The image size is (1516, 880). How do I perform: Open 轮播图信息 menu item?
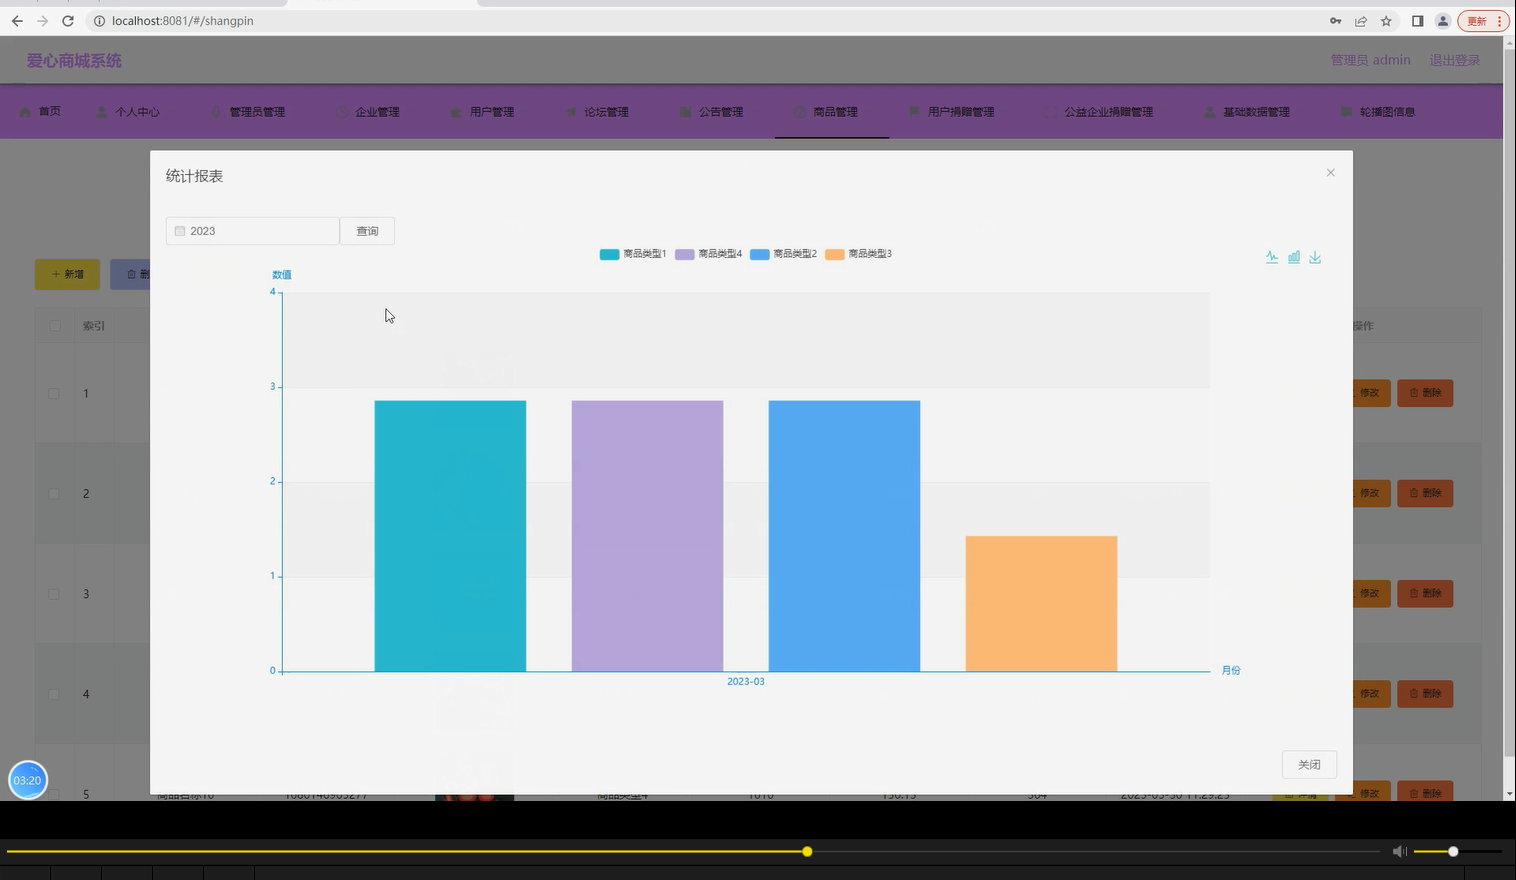coord(1377,111)
